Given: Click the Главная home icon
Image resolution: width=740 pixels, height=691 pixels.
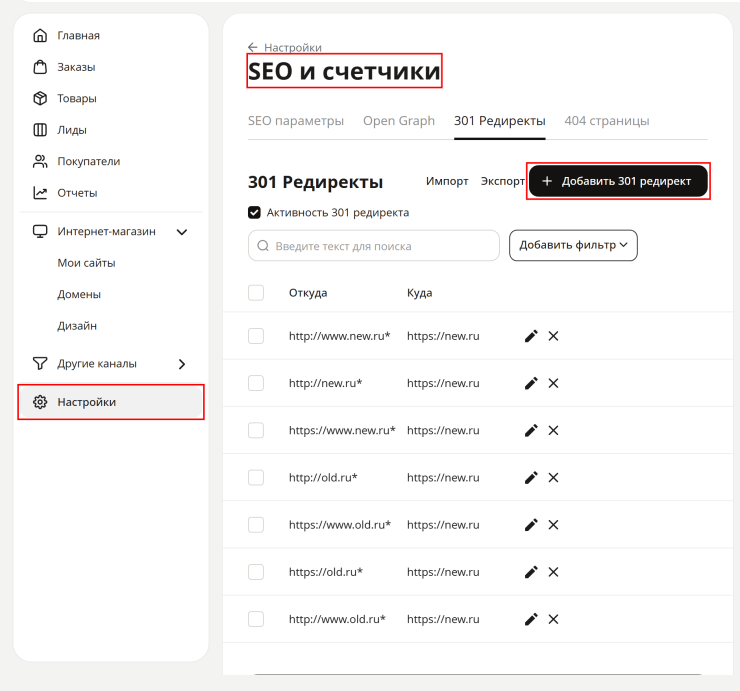Looking at the screenshot, I should [40, 35].
